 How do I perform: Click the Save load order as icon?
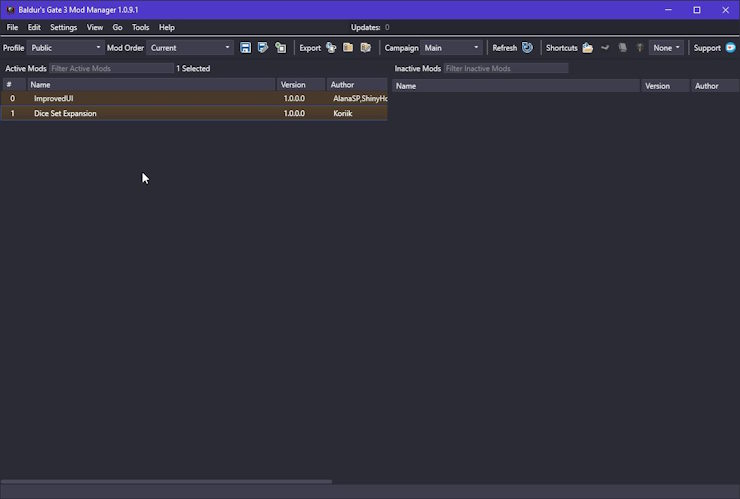(263, 48)
